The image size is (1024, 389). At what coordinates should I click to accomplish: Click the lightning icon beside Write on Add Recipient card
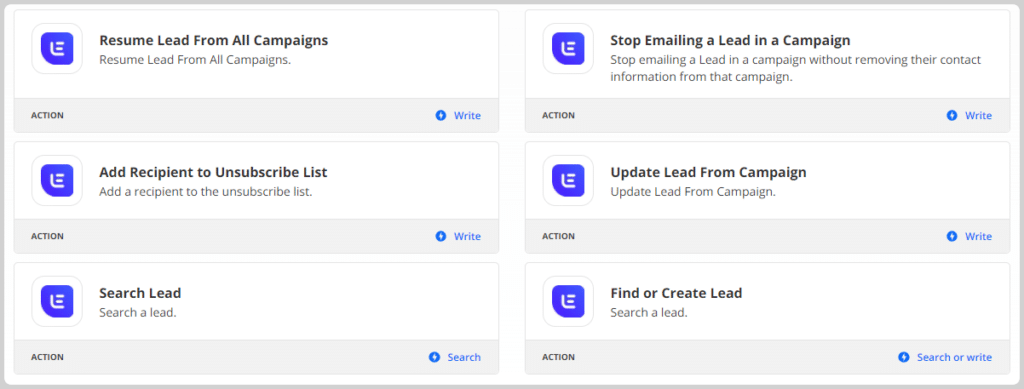tap(441, 236)
